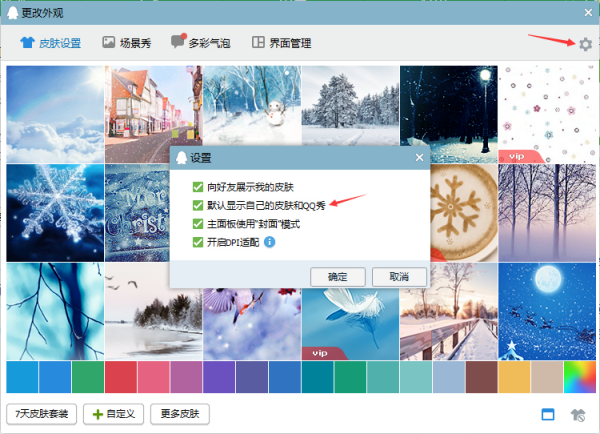Viewport: 600px width, 434px height.
Task: Open the 多彩气泡 tab
Action: 200,43
